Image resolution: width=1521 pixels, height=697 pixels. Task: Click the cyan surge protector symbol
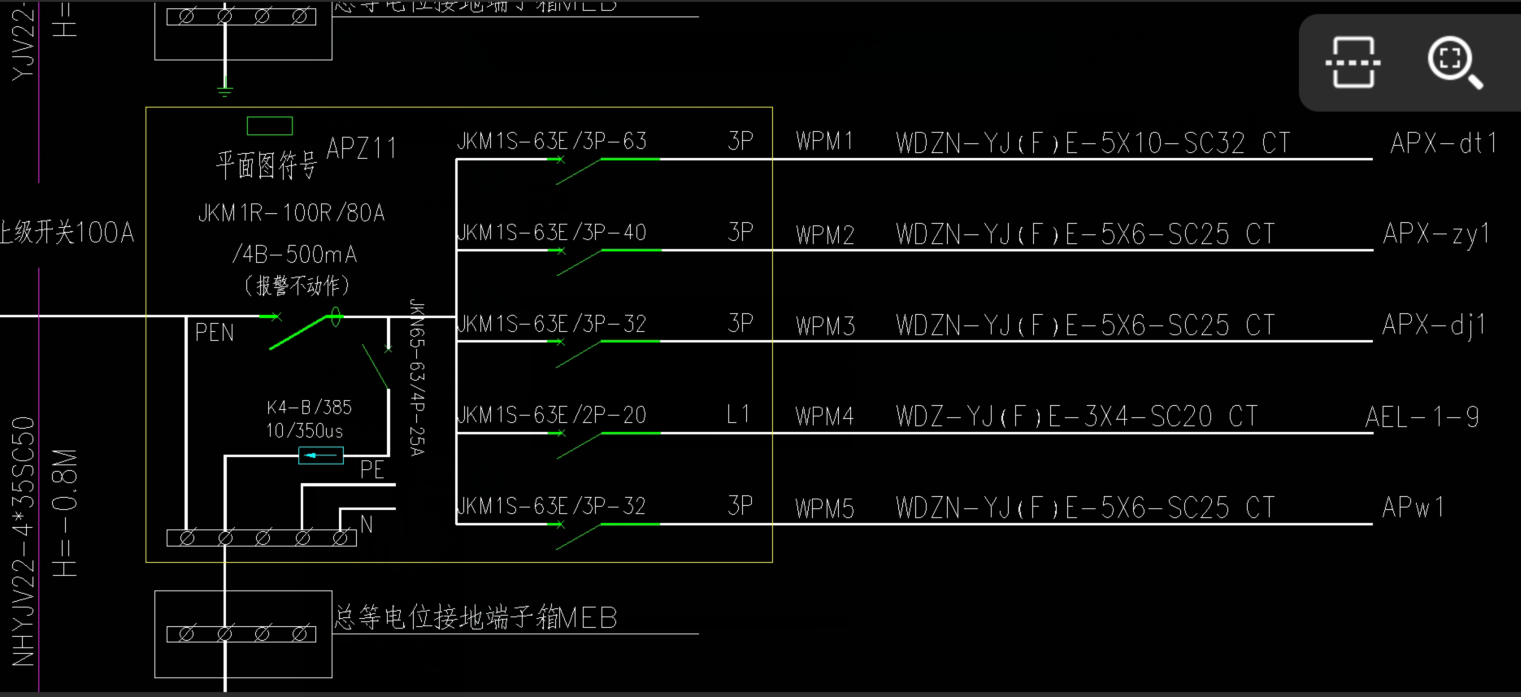[x=321, y=456]
